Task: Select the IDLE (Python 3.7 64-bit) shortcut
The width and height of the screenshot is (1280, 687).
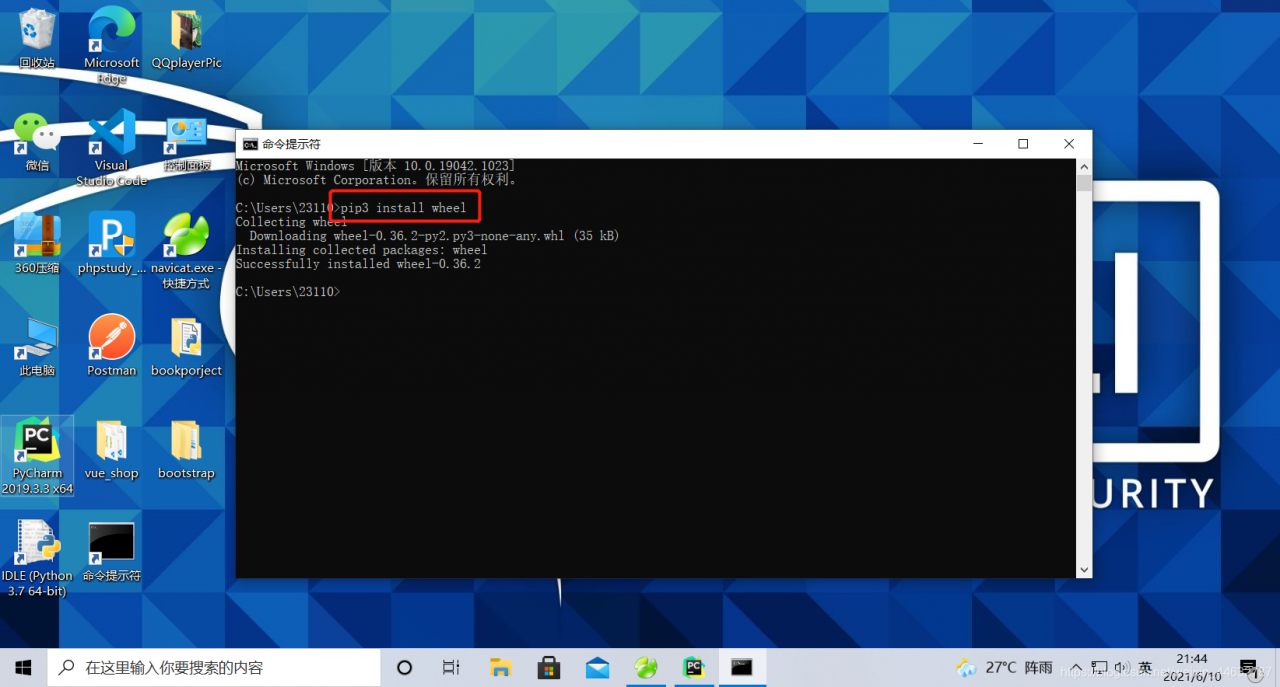Action: (x=37, y=559)
